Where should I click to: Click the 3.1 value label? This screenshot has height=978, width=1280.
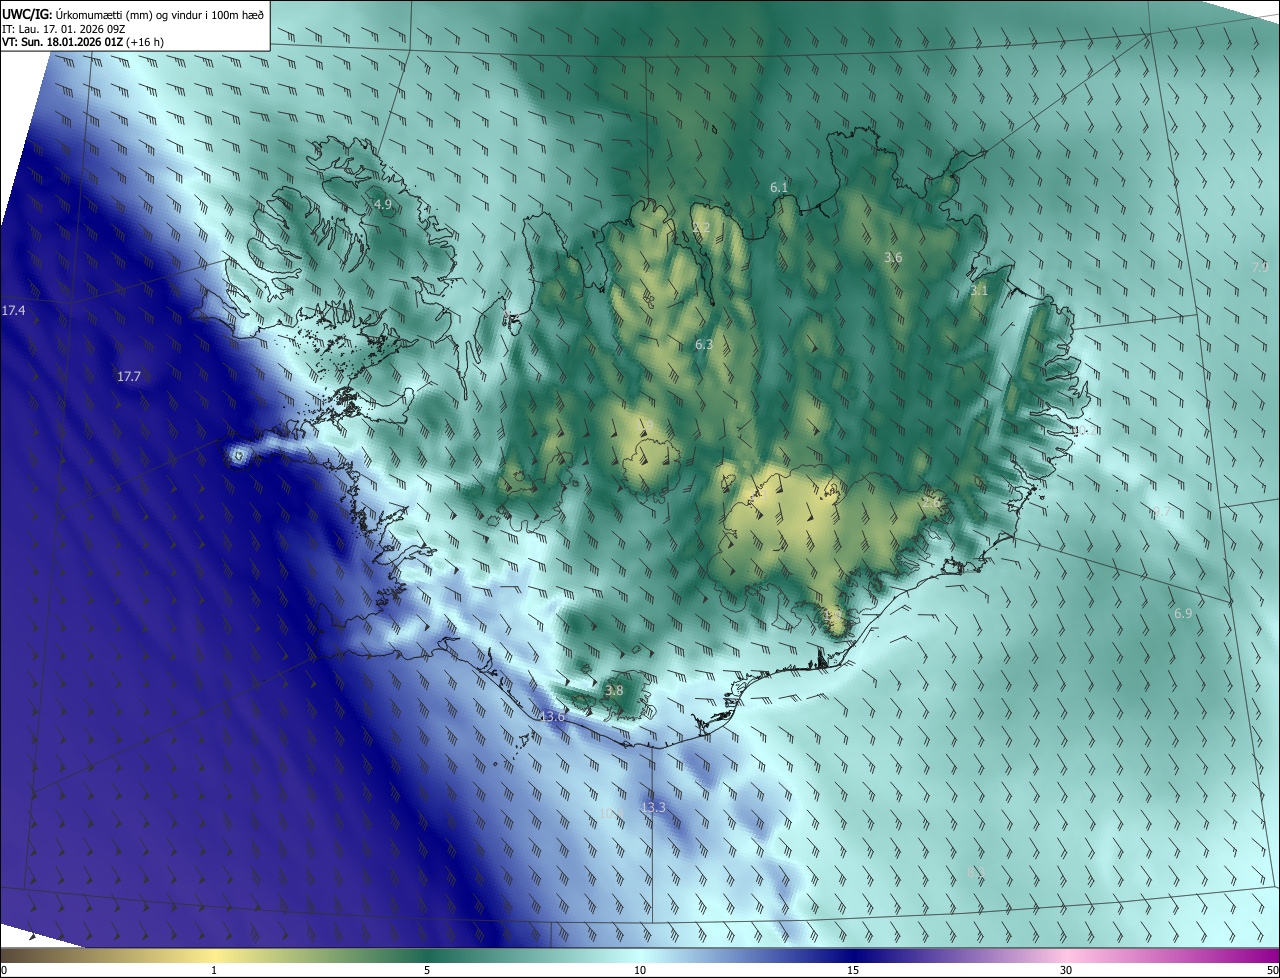[979, 291]
